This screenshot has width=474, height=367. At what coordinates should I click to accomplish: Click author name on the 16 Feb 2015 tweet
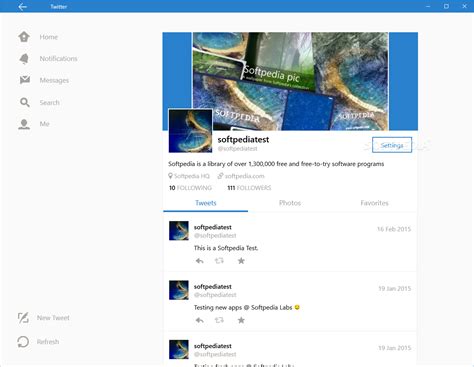click(x=213, y=227)
